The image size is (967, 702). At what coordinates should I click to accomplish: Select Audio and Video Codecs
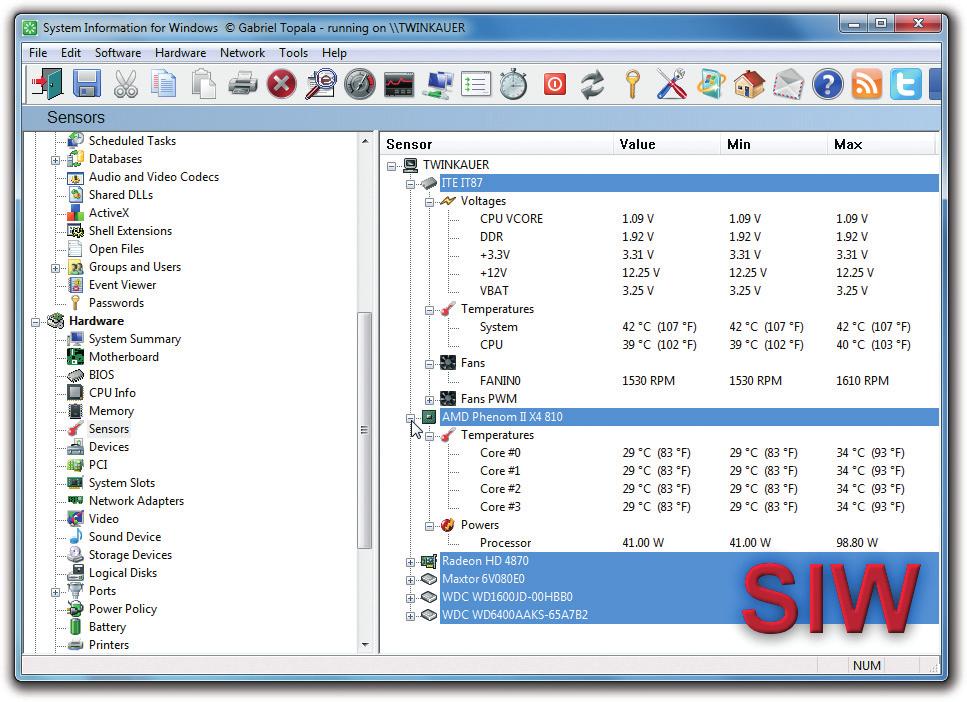[154, 177]
